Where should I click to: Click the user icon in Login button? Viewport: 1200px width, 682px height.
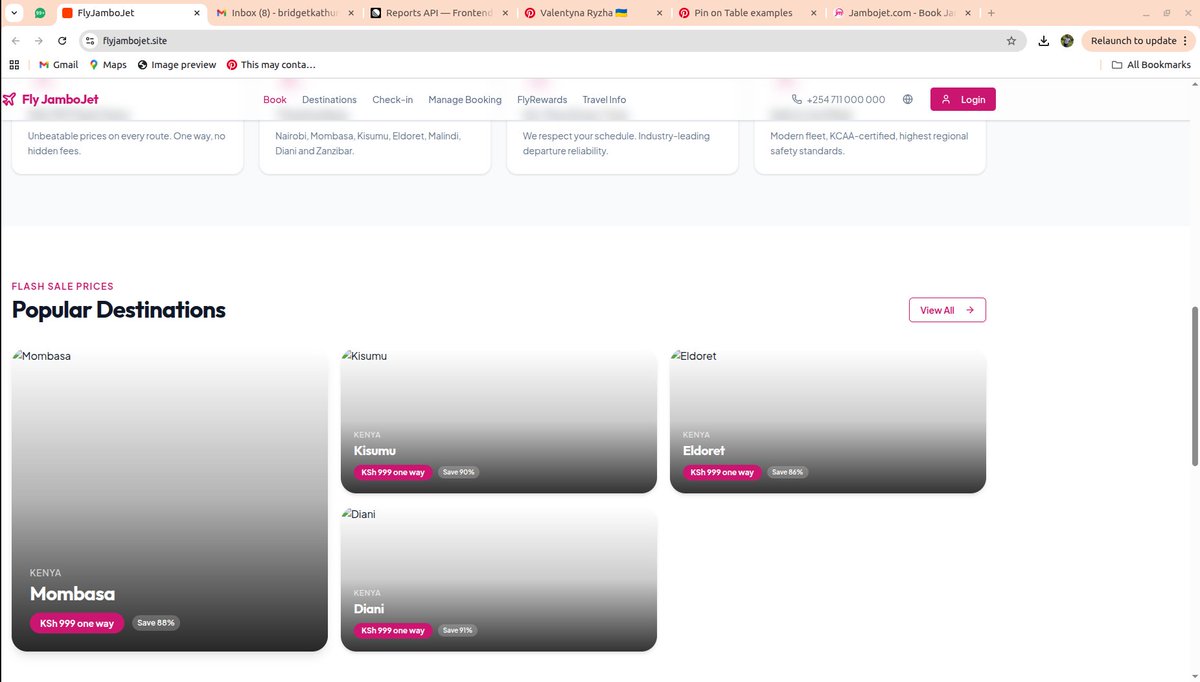tap(946, 99)
